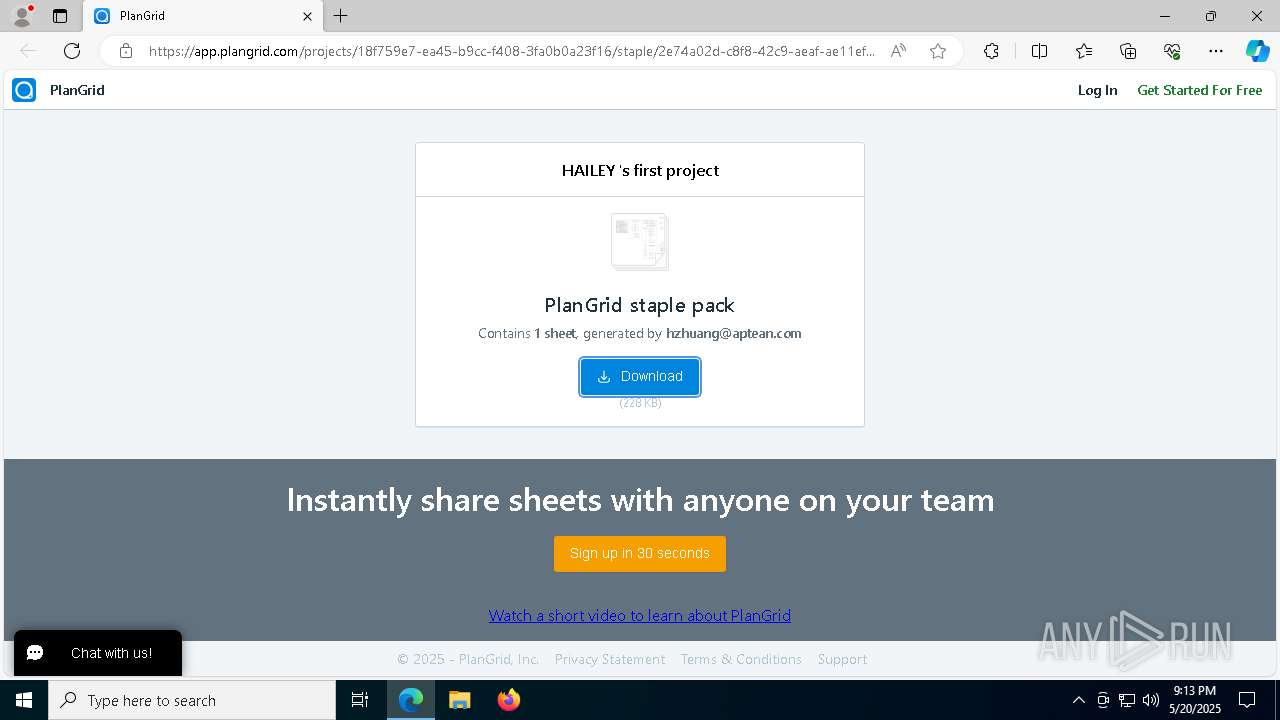1280x720 pixels.
Task: Open the tab actions menu icon
Action: pyautogui.click(x=60, y=16)
